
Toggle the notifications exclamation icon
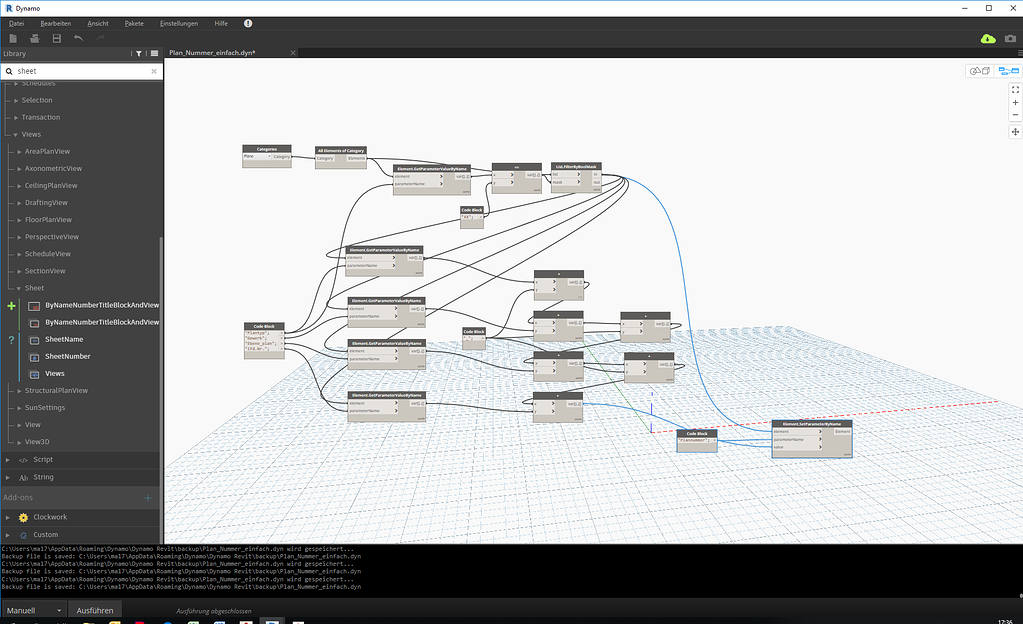coord(247,22)
